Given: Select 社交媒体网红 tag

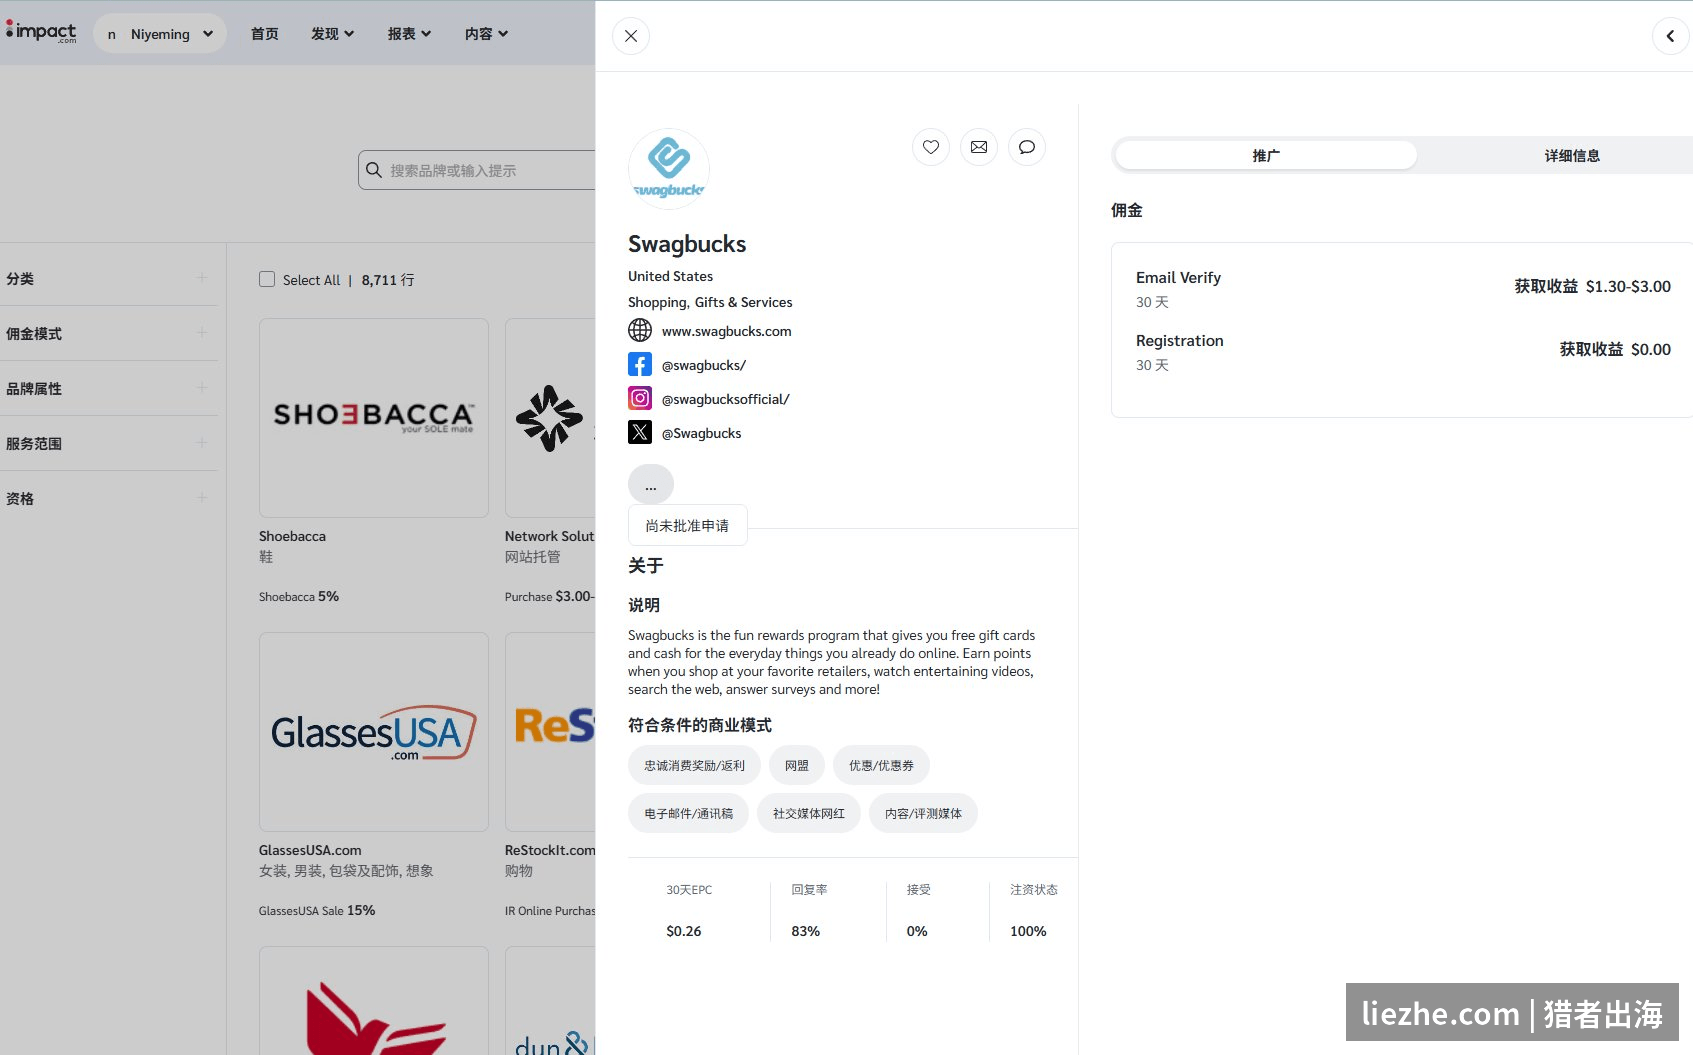Looking at the screenshot, I should (x=809, y=813).
